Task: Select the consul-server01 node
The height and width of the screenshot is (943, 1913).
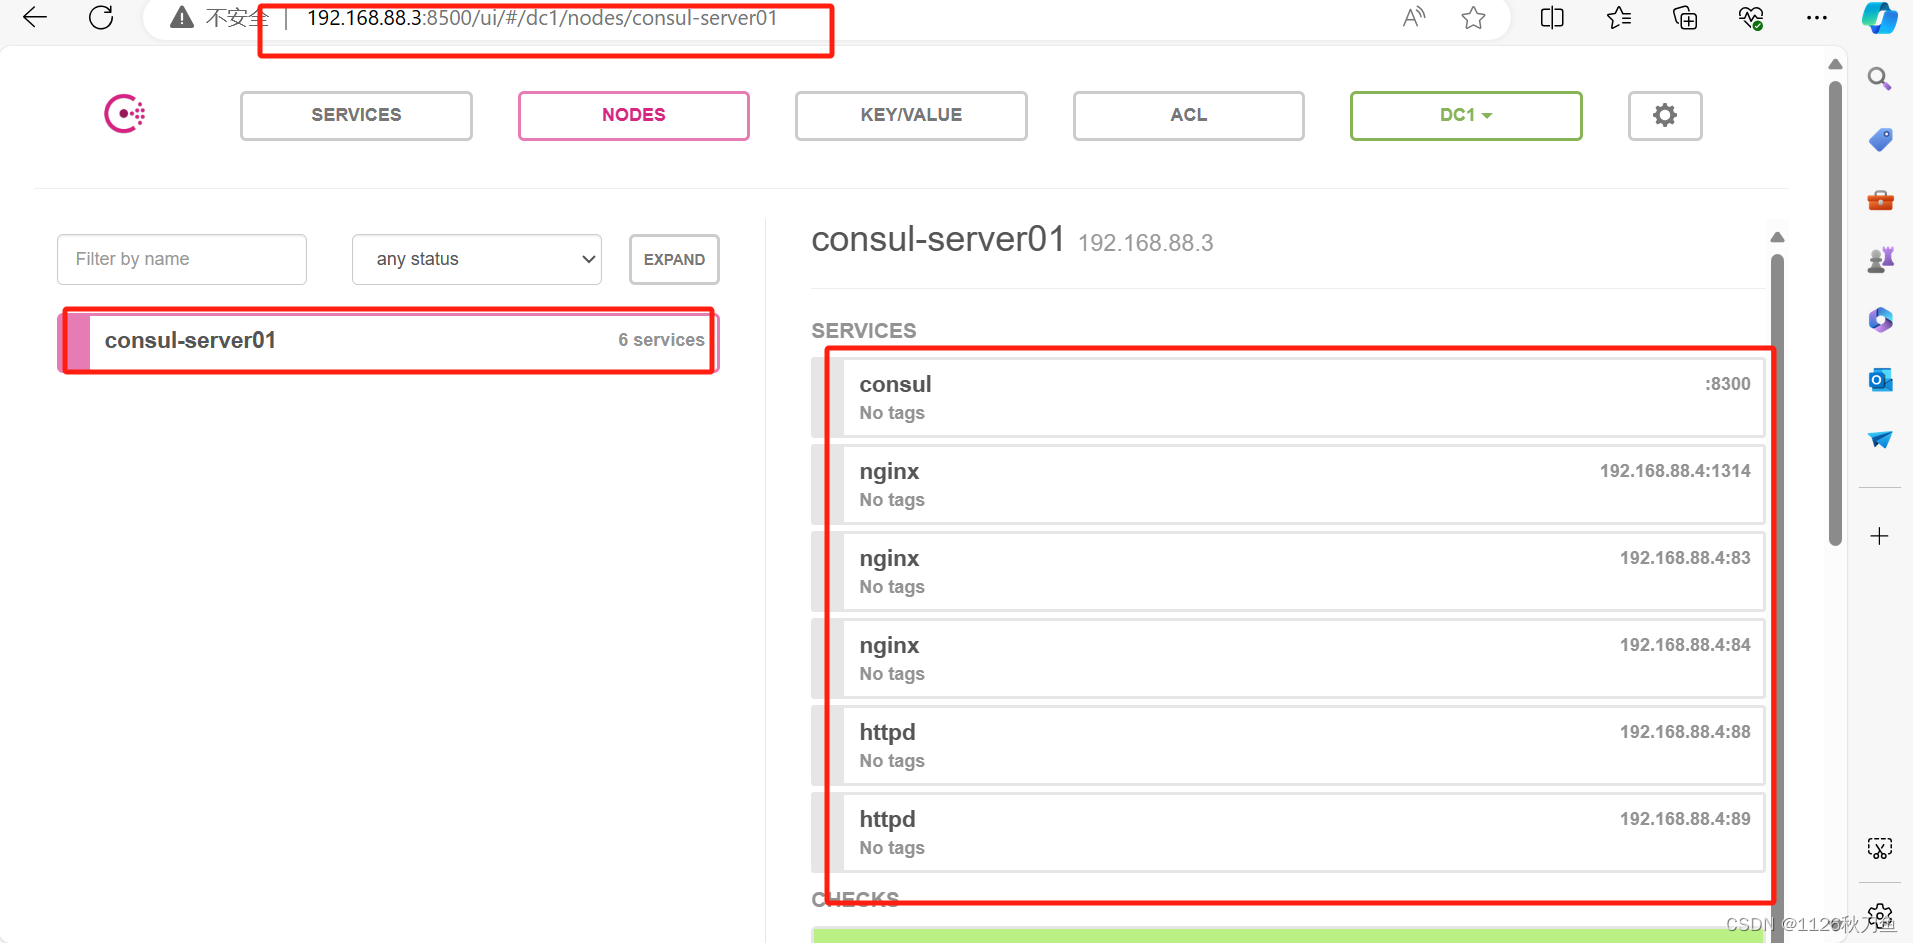Action: [x=388, y=341]
